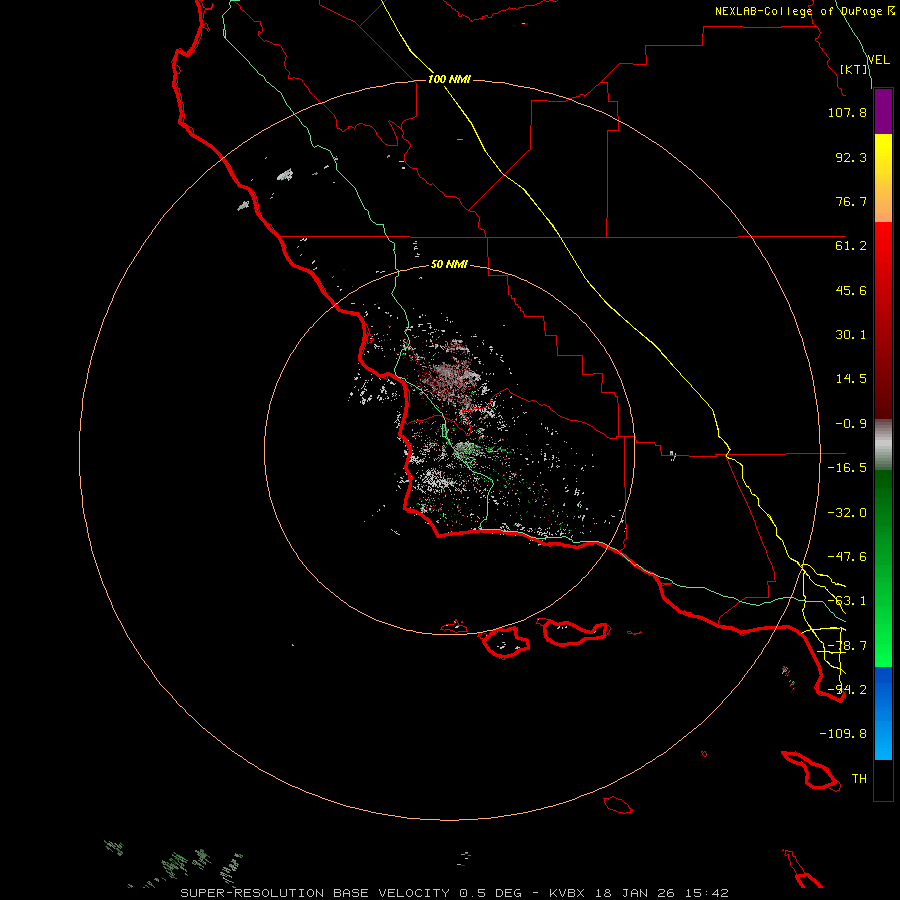
Task: Click the 30.1 velocity scale value
Action: [851, 335]
